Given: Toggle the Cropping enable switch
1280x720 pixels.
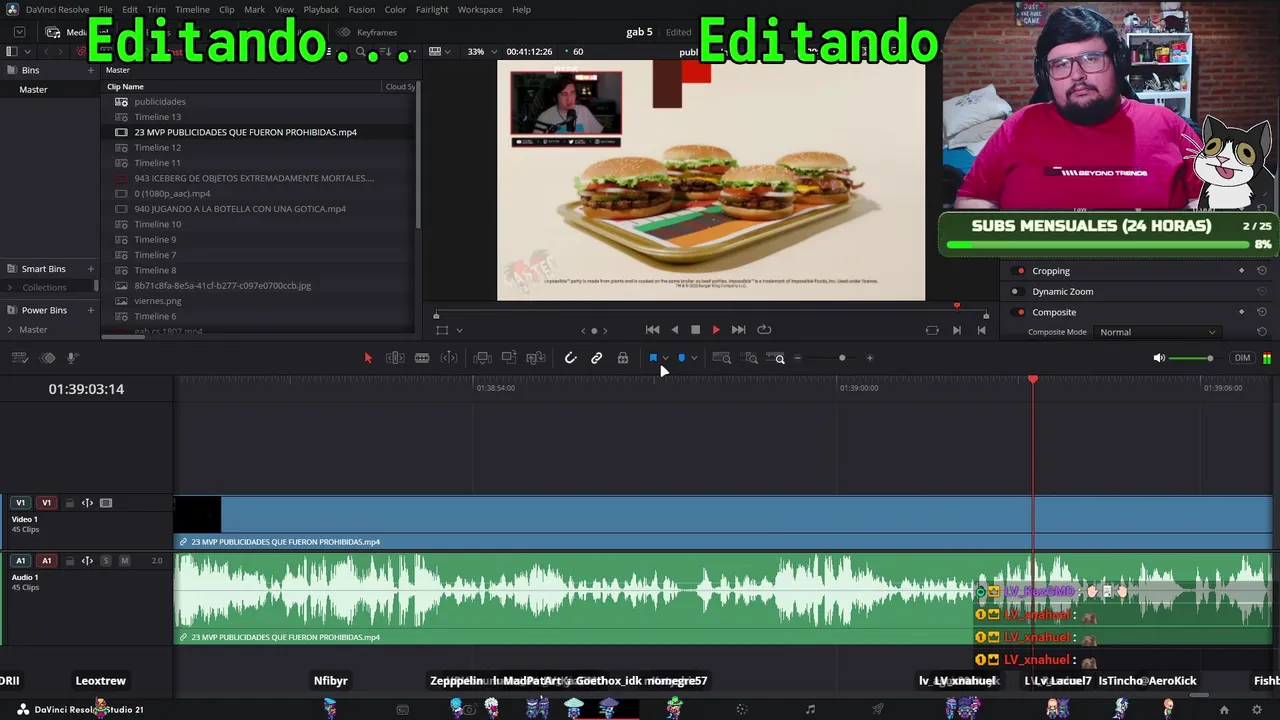Looking at the screenshot, I should (1020, 271).
